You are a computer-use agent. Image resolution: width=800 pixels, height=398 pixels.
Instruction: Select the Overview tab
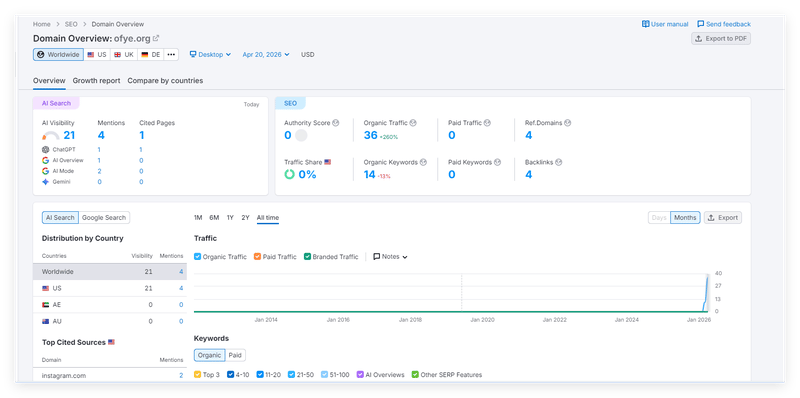coord(49,81)
